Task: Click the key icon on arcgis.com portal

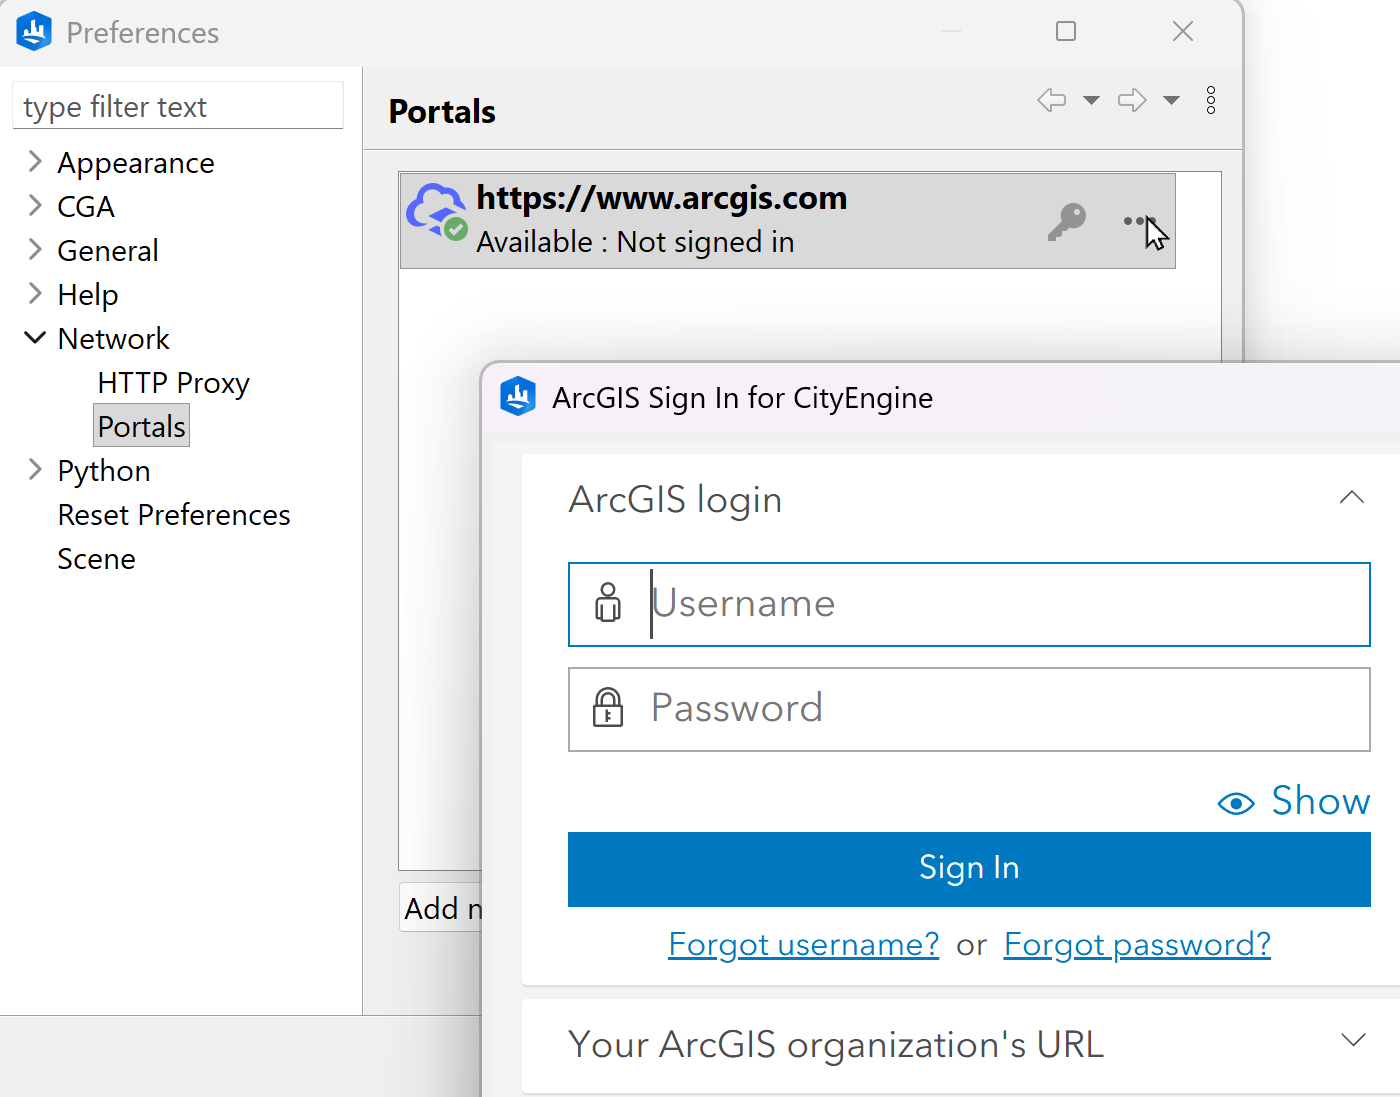Action: point(1067,221)
